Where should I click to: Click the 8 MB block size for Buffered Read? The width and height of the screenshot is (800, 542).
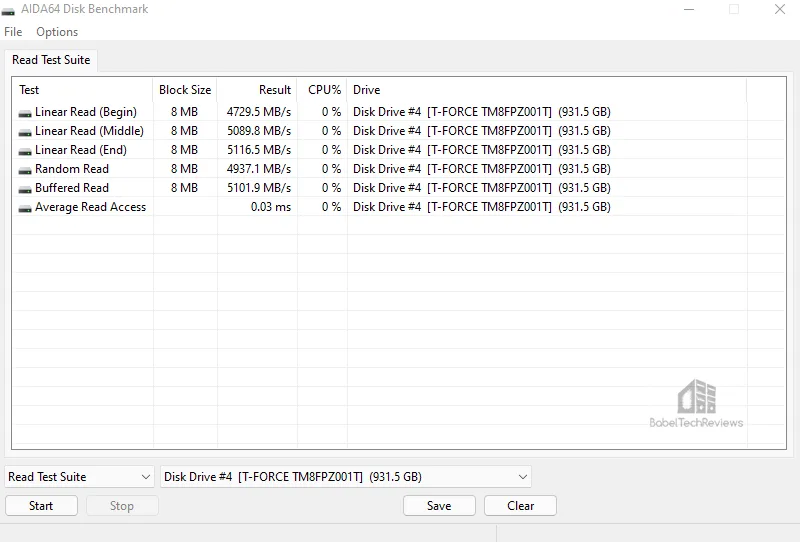click(184, 188)
